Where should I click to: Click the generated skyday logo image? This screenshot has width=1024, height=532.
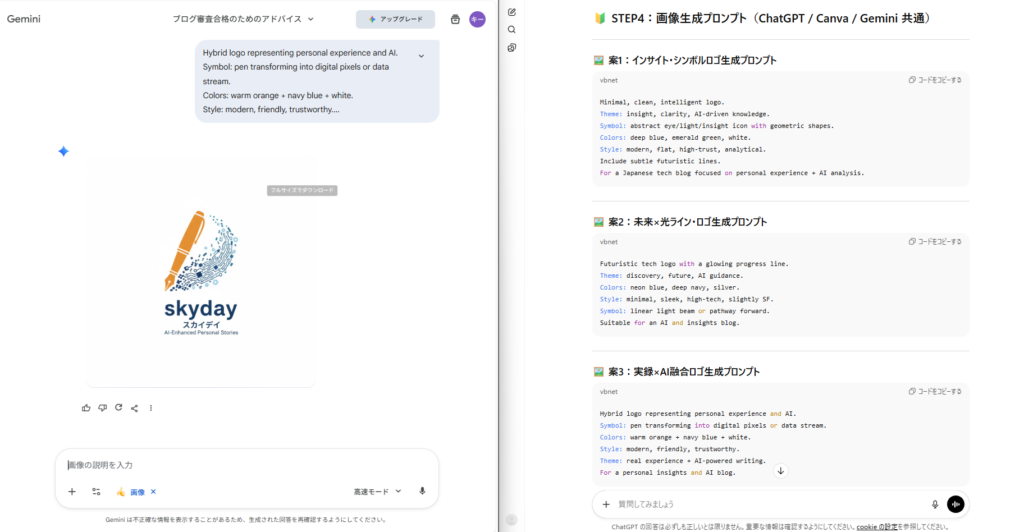coord(200,272)
